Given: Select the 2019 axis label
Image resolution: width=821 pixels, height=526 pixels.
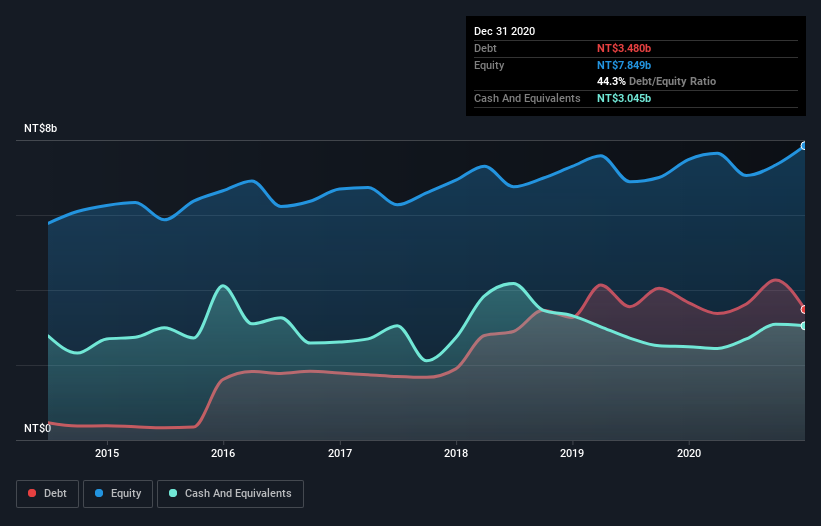Looking at the screenshot, I should point(572,453).
